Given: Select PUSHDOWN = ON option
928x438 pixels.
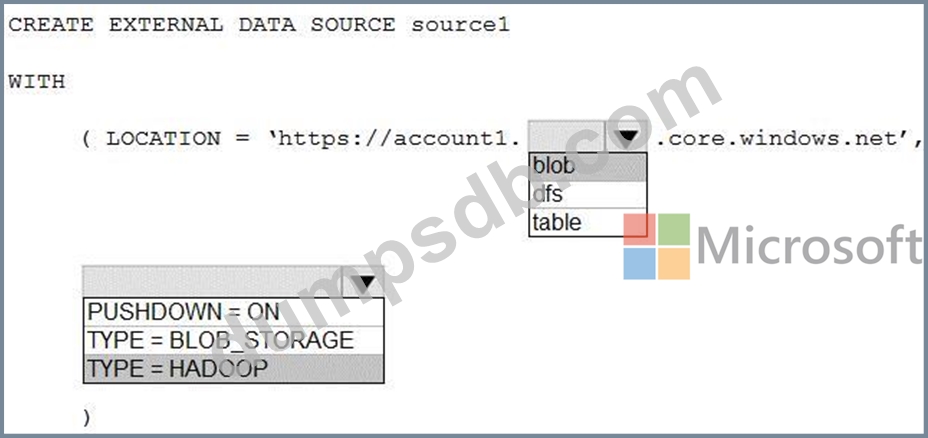Looking at the screenshot, I should pos(233,311).
